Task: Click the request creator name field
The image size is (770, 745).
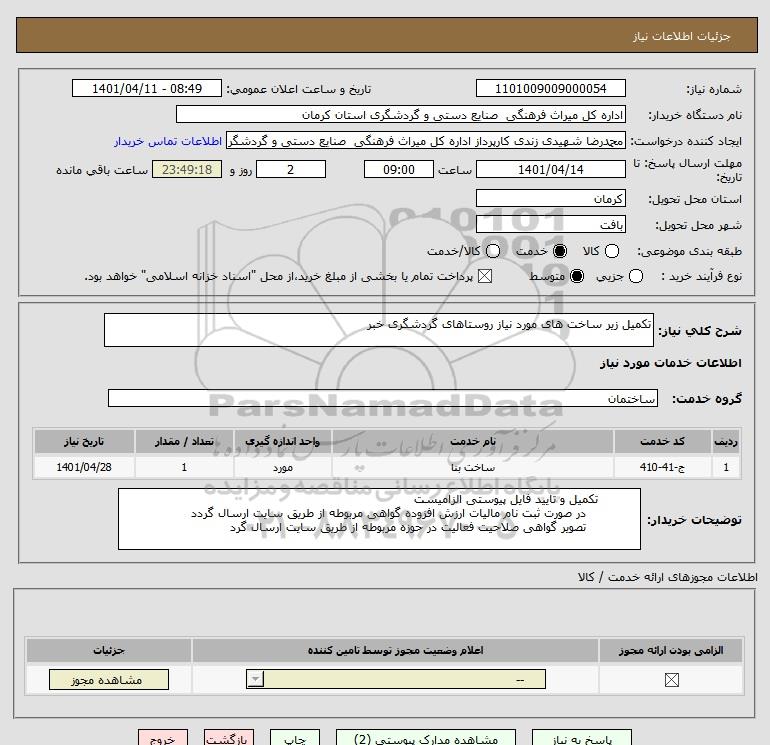Action: pyautogui.click(x=426, y=140)
